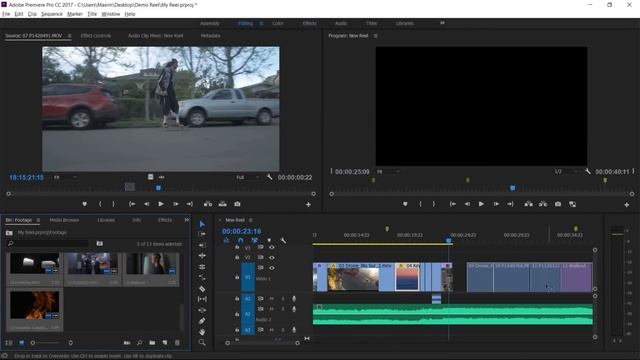Open Source panel menu icon

coord(70,36)
